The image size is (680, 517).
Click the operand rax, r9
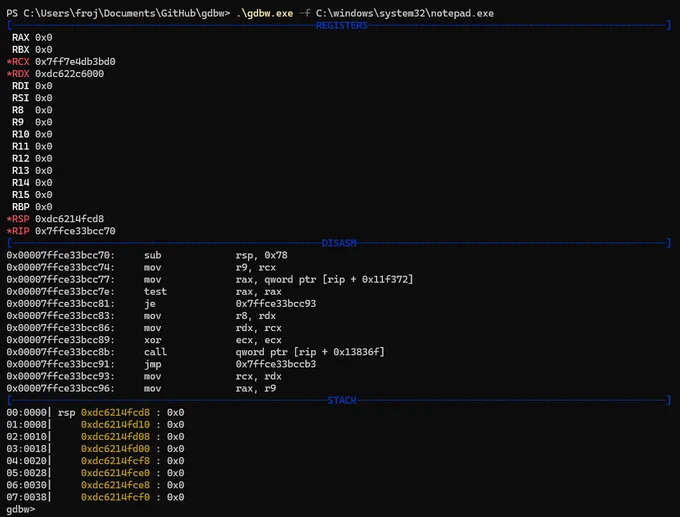[256, 389]
